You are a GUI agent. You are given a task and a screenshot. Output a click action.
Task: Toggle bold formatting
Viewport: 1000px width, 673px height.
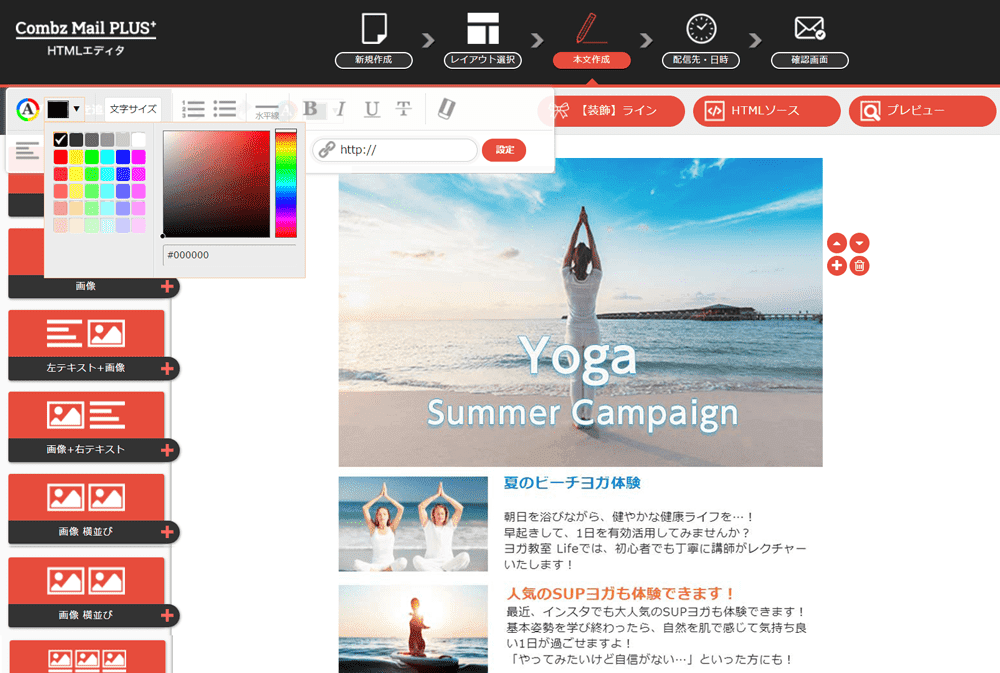[310, 109]
